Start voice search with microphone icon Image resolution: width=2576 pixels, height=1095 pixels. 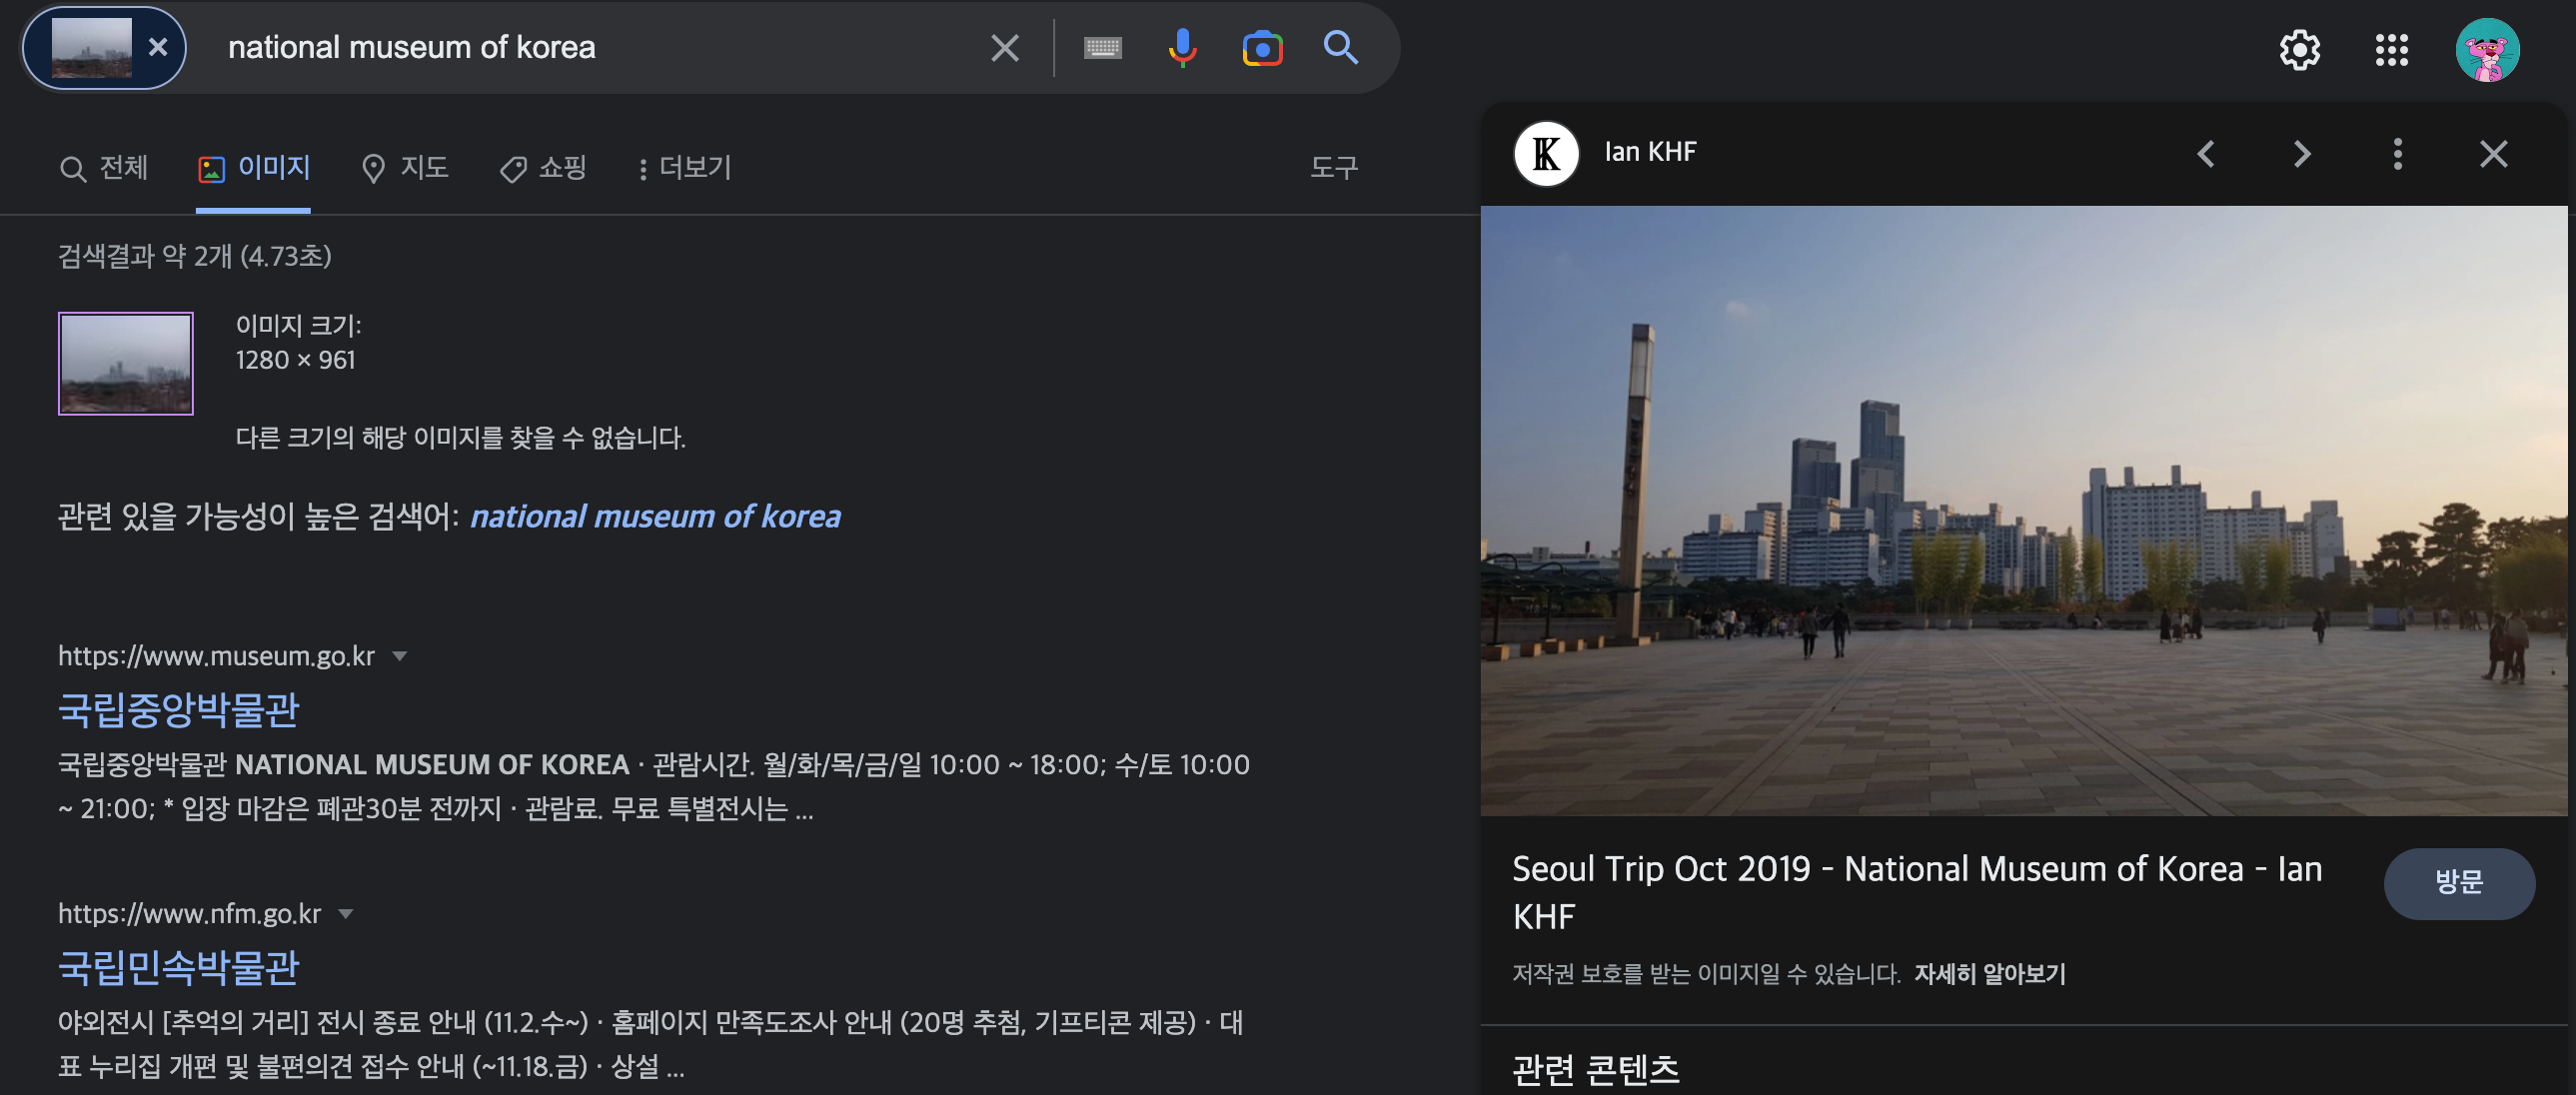1182,47
